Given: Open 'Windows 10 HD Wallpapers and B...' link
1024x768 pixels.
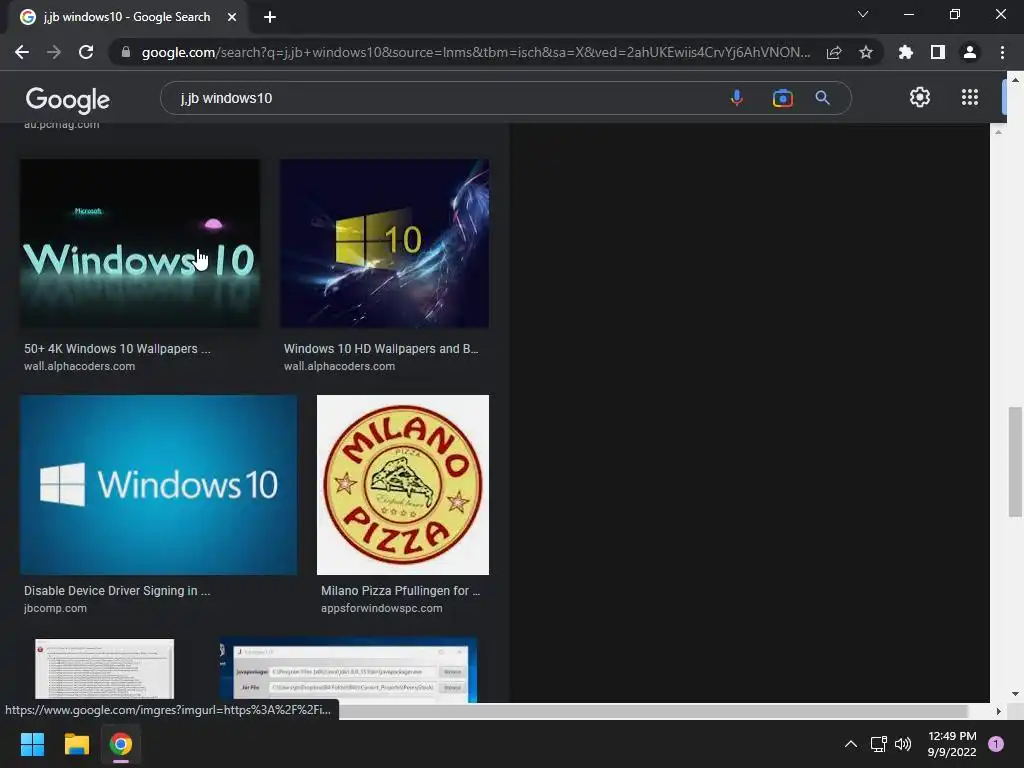Looking at the screenshot, I should (x=381, y=349).
